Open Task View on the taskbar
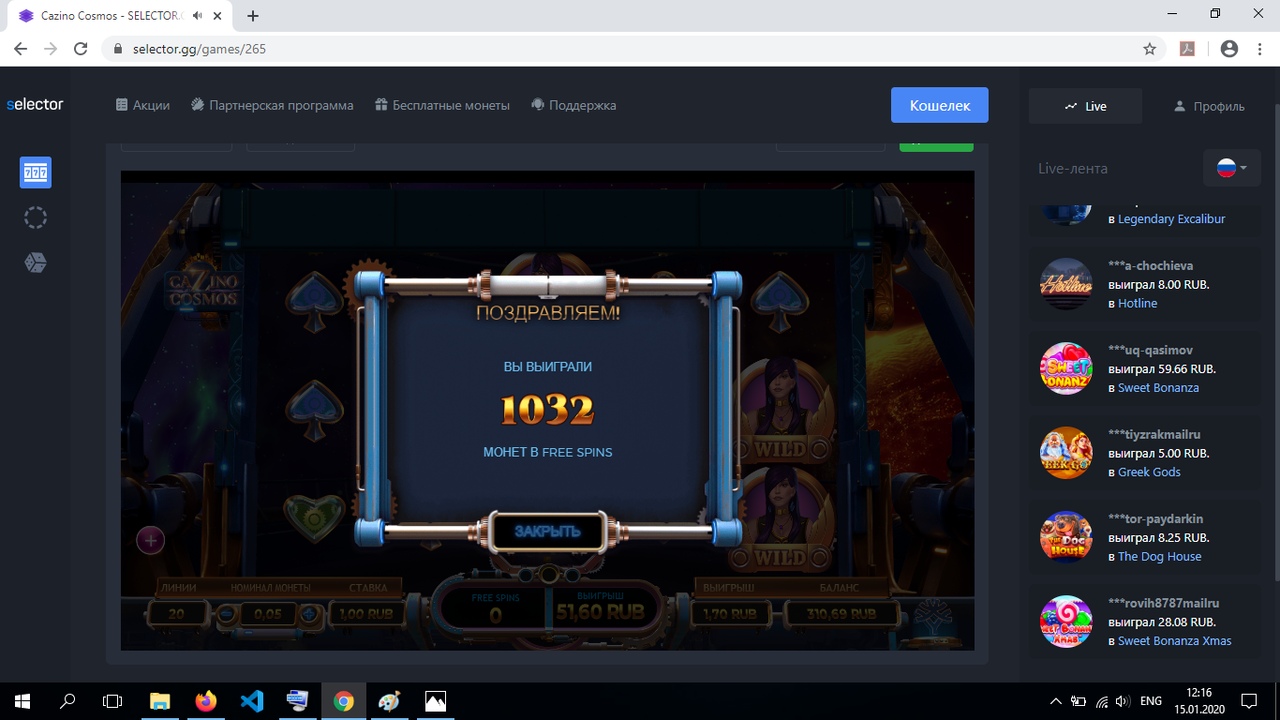 (x=113, y=701)
